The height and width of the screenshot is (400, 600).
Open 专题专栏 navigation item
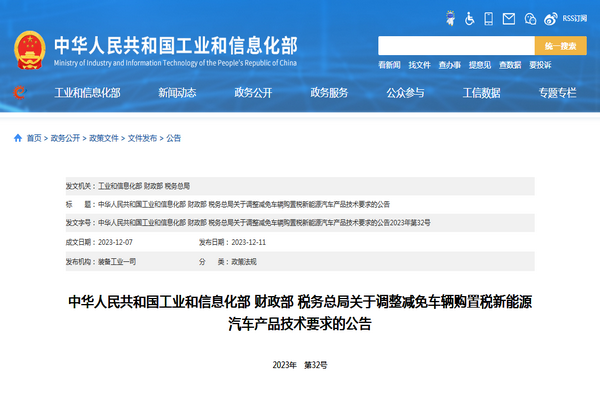(x=557, y=93)
